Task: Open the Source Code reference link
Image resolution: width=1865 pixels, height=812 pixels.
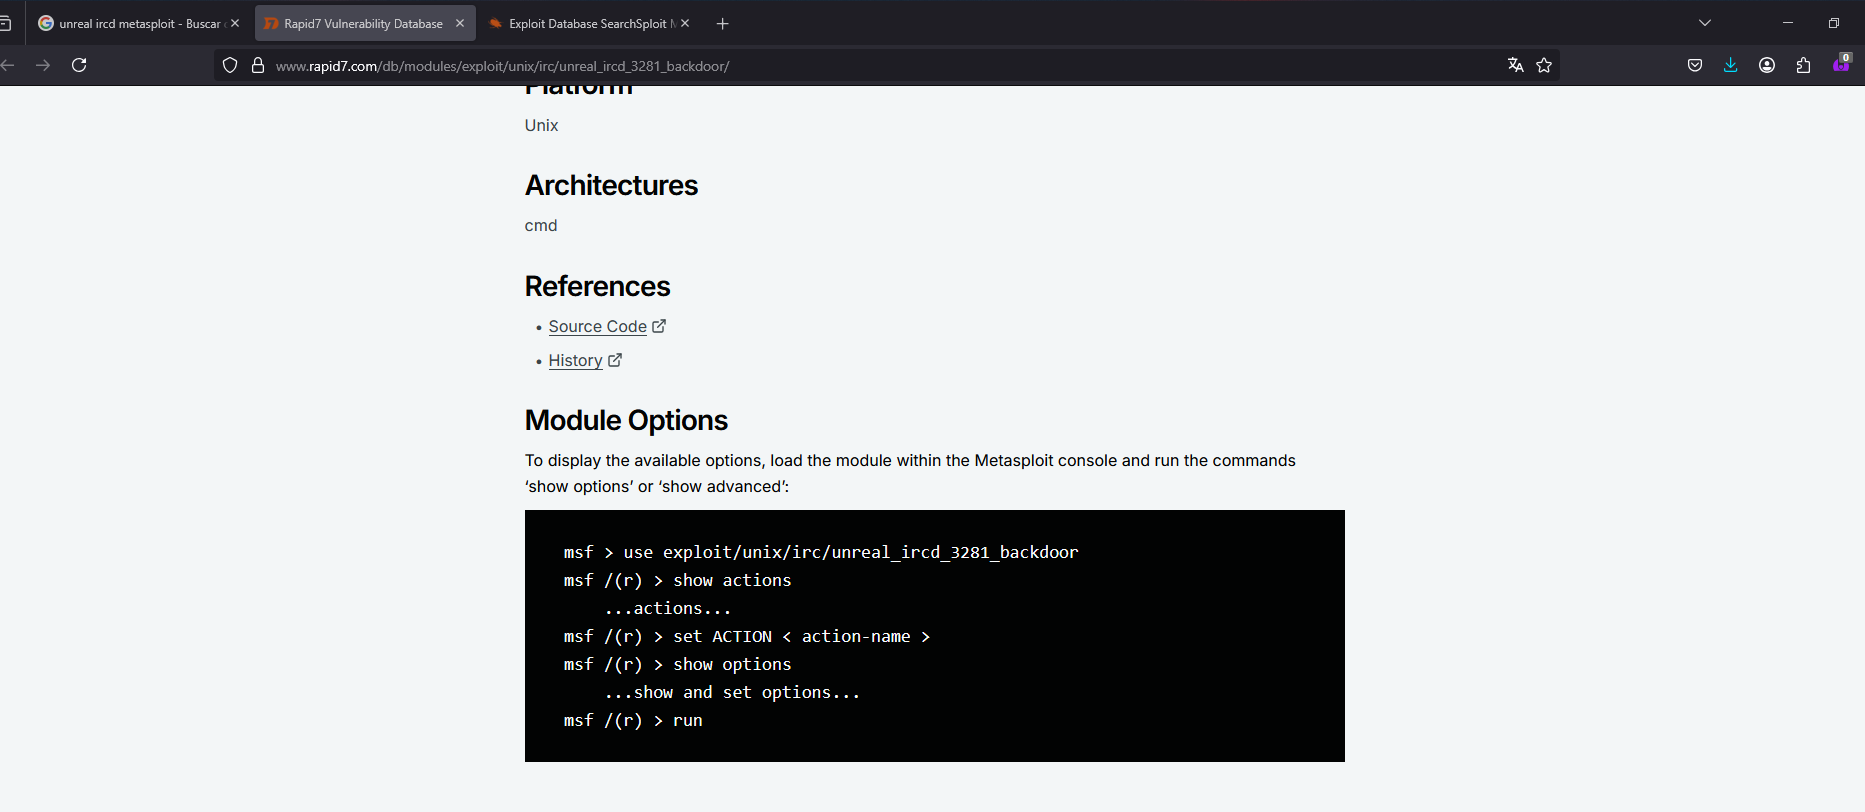Action: pyautogui.click(x=598, y=327)
